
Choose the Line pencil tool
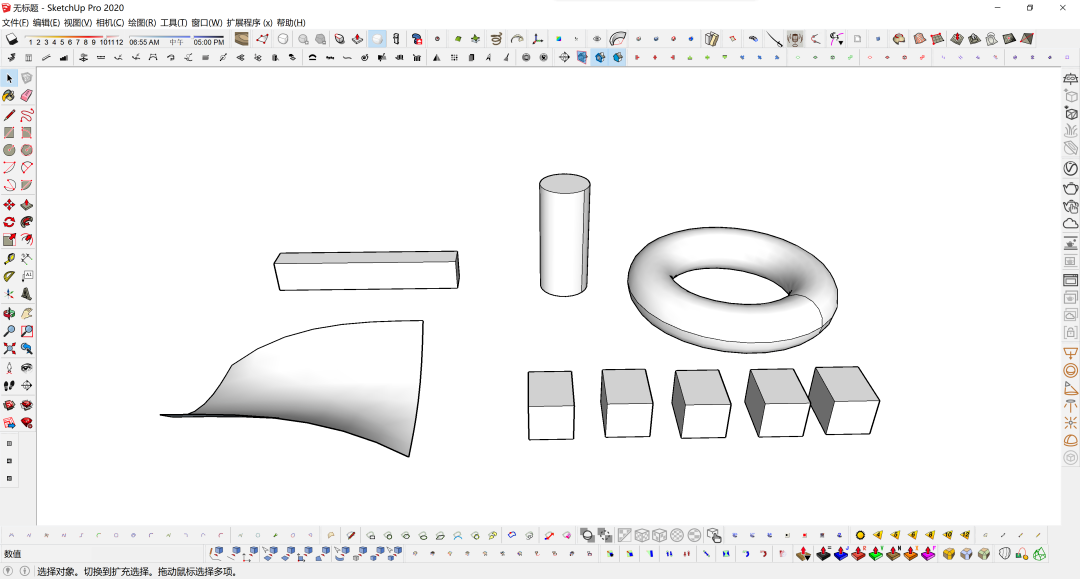pos(9,114)
